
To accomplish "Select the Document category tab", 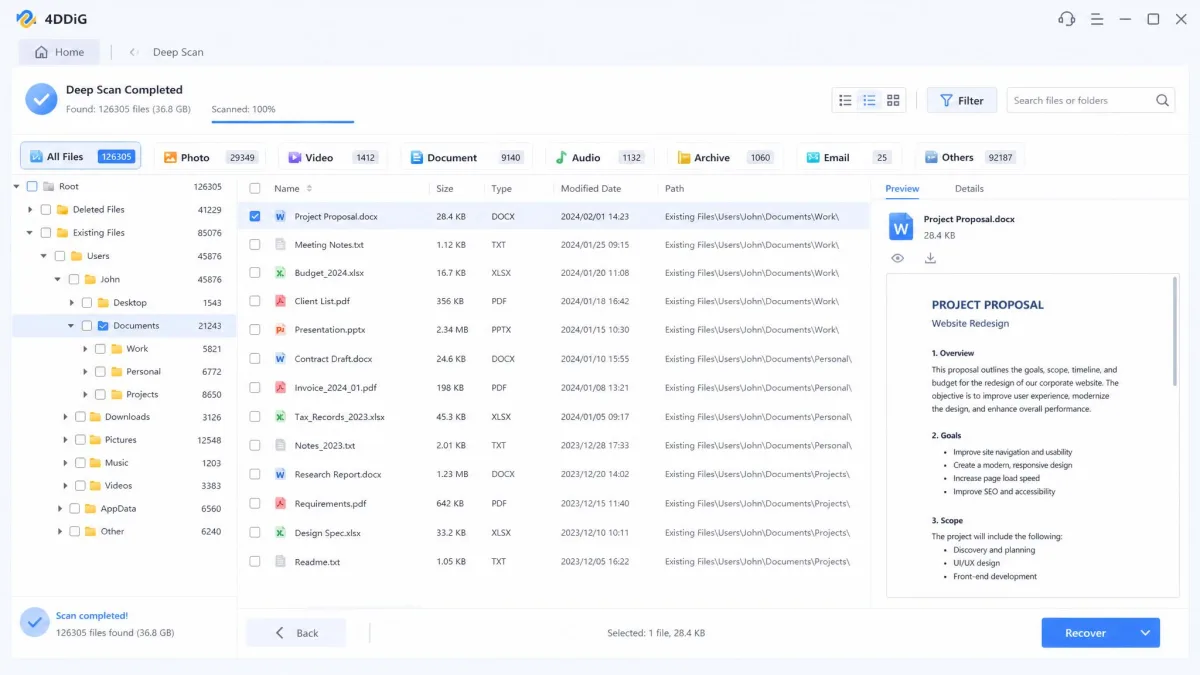I will click(467, 157).
